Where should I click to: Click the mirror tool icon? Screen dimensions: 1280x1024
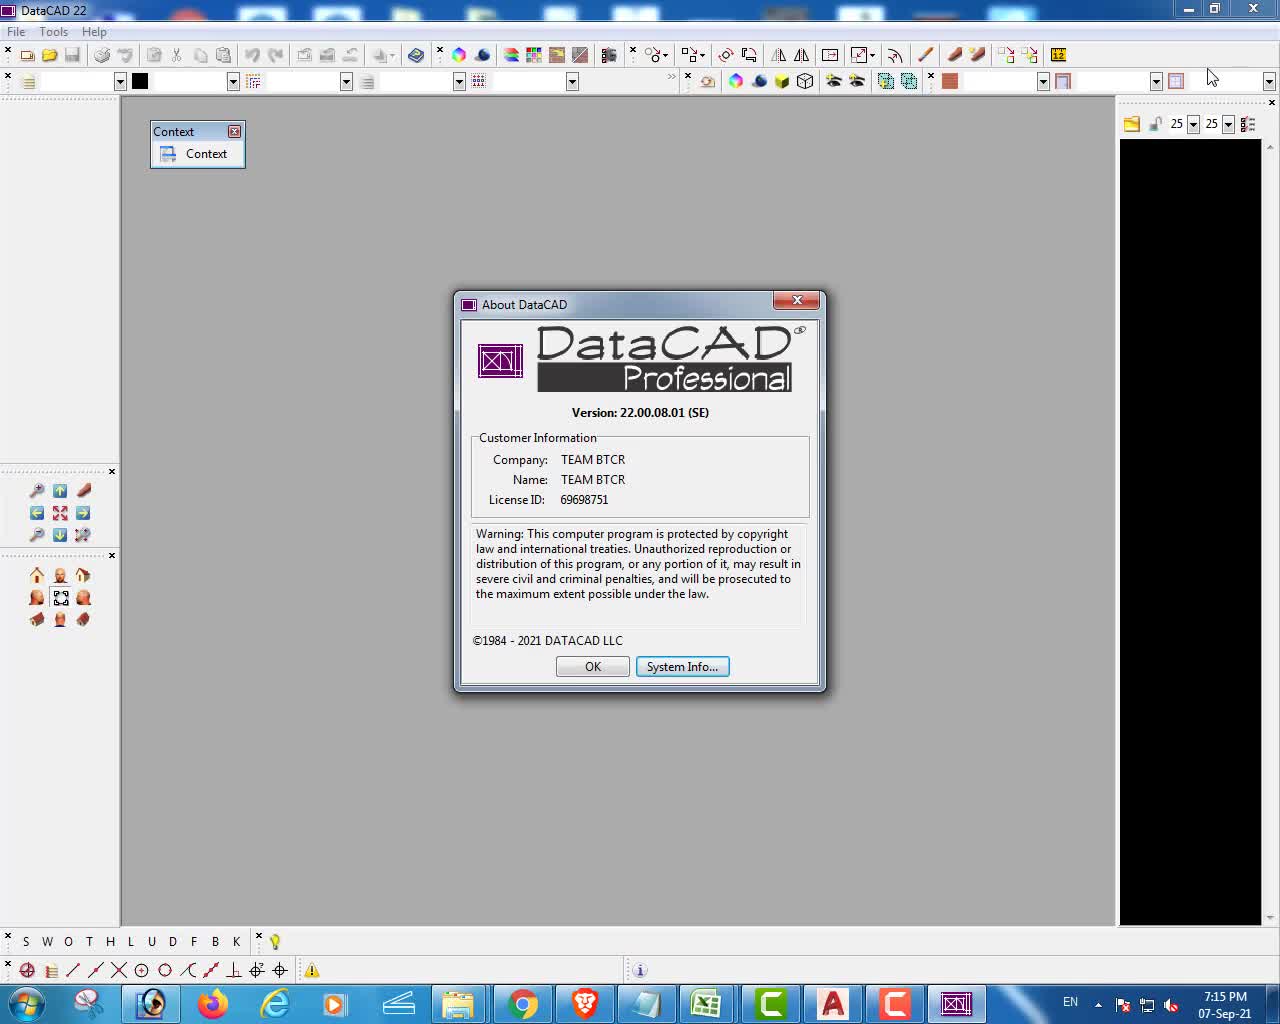coord(779,55)
